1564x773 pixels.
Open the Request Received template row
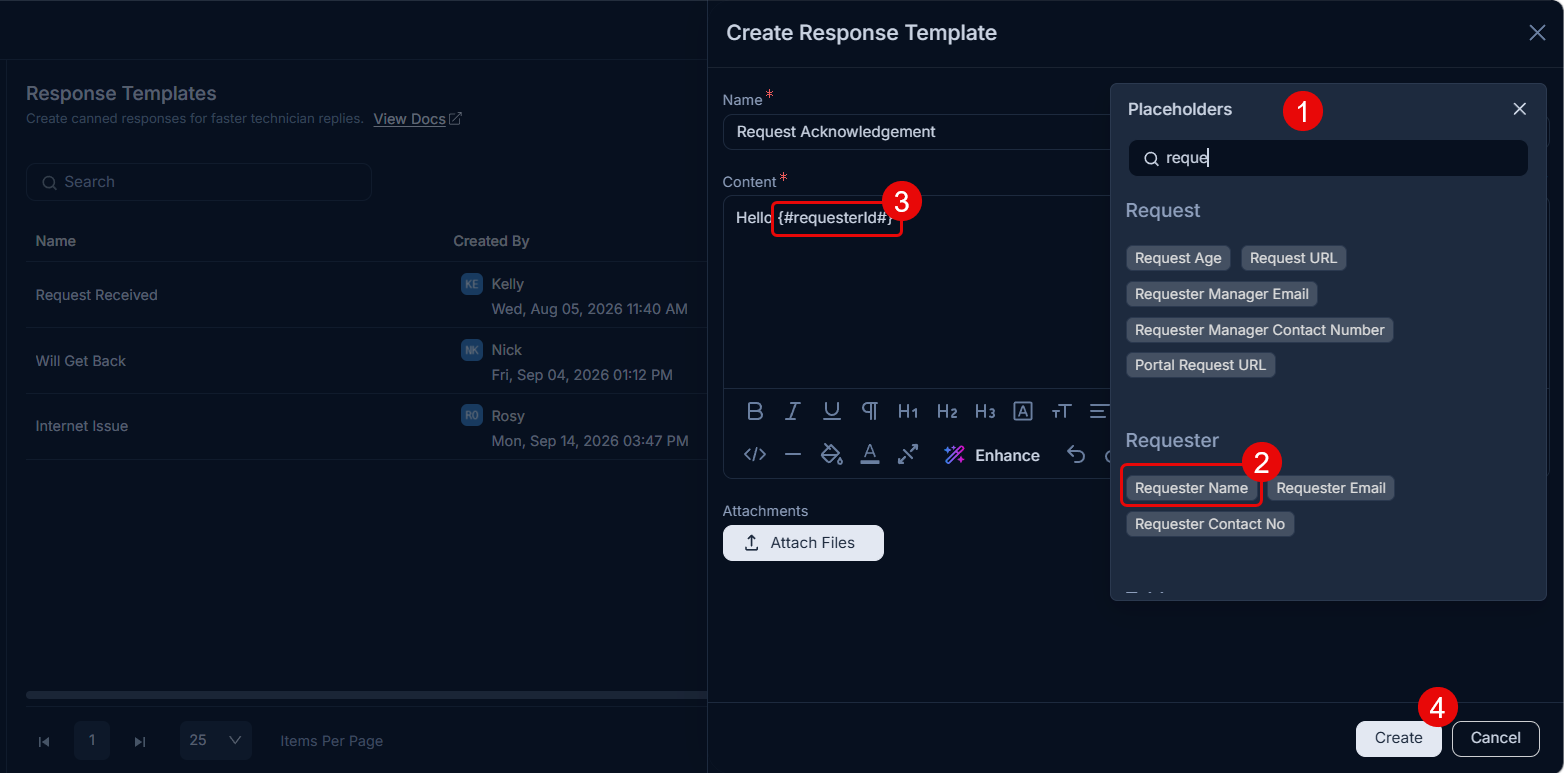366,295
